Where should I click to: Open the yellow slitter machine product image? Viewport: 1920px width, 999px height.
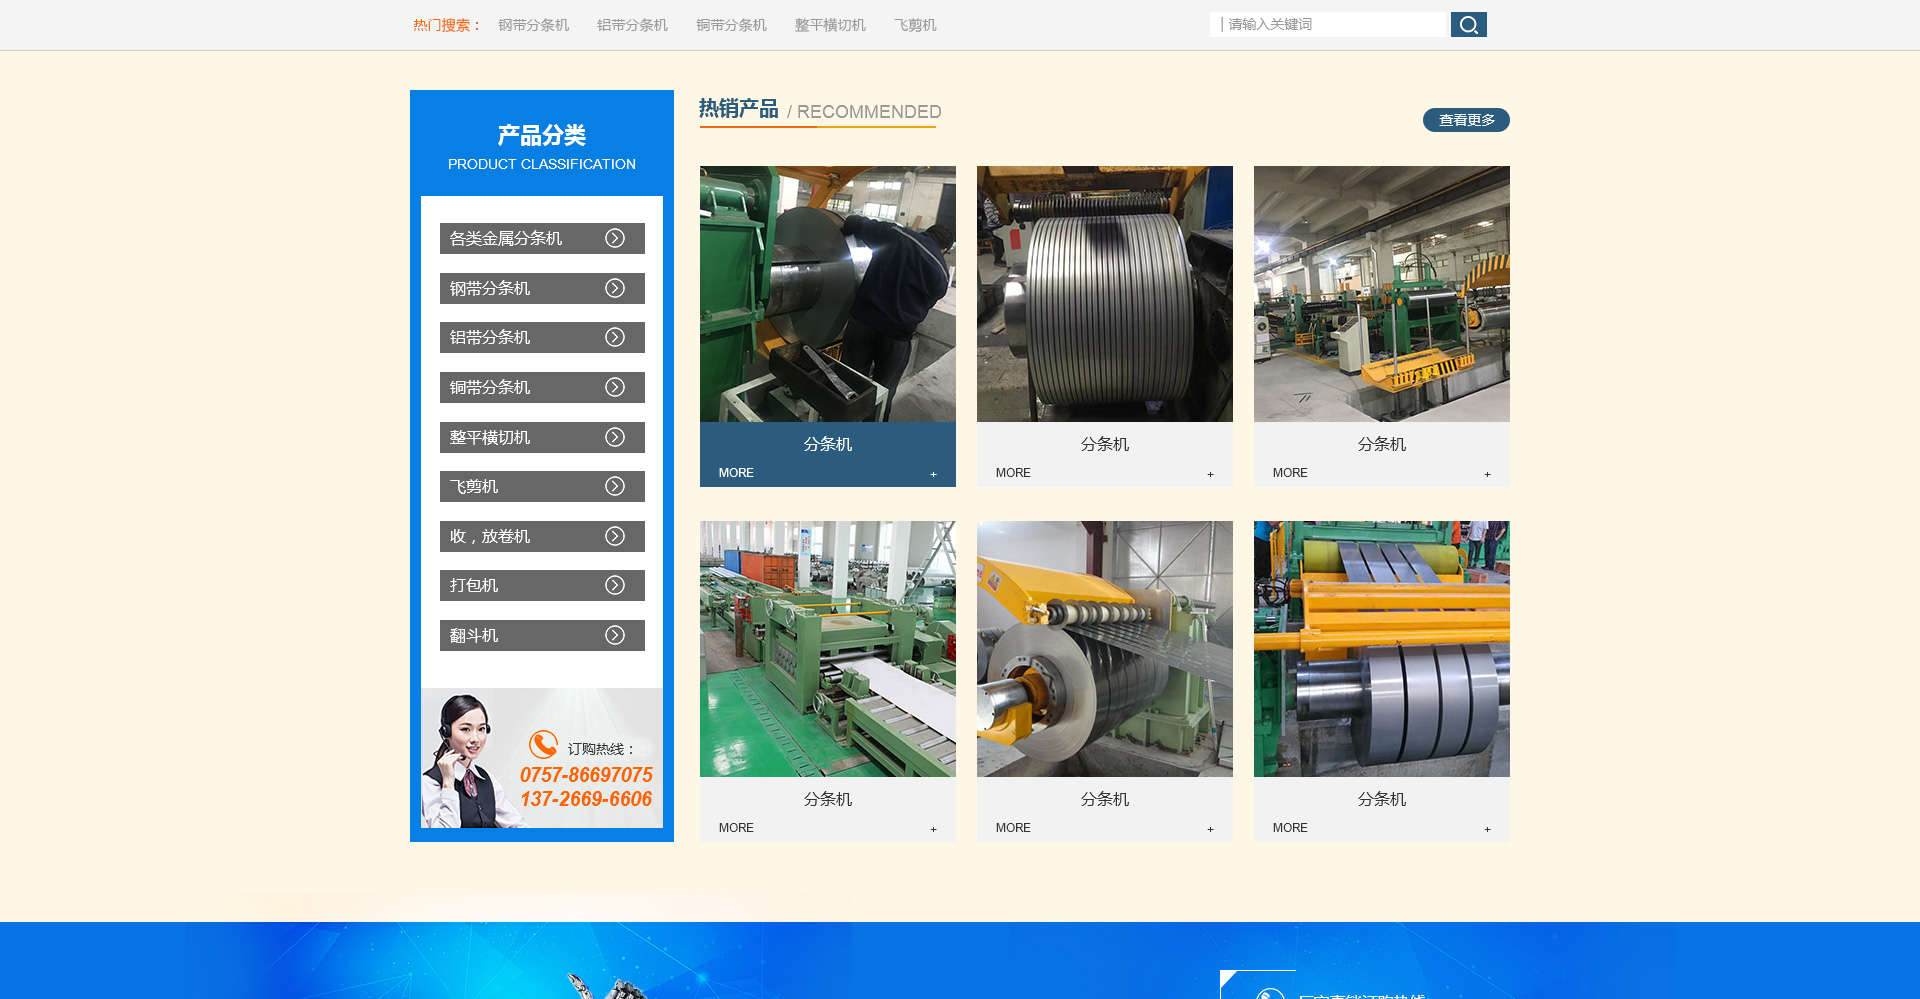coord(1104,649)
